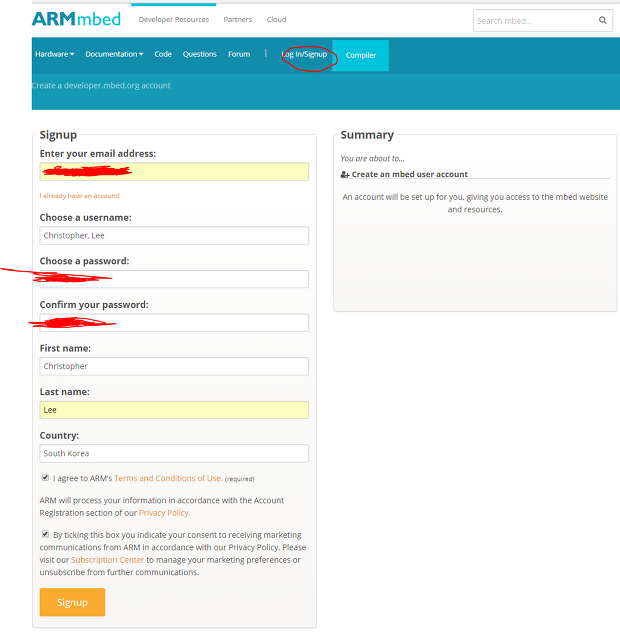The image size is (620, 638).
Task: Click the 'I already have an account!' link
Action: point(80,196)
